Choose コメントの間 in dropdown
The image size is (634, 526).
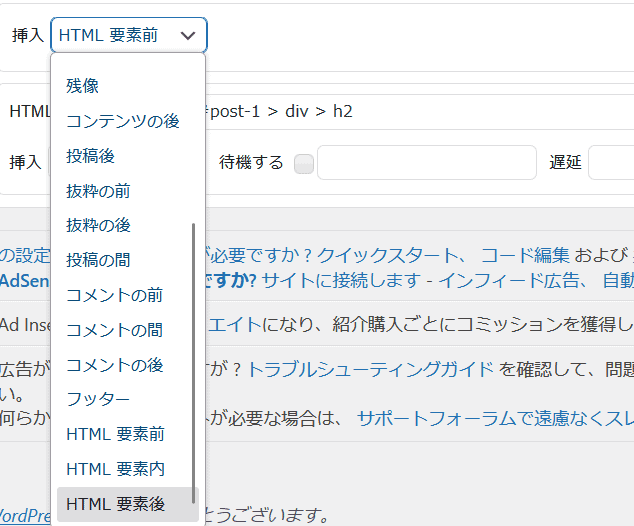click(x=114, y=330)
